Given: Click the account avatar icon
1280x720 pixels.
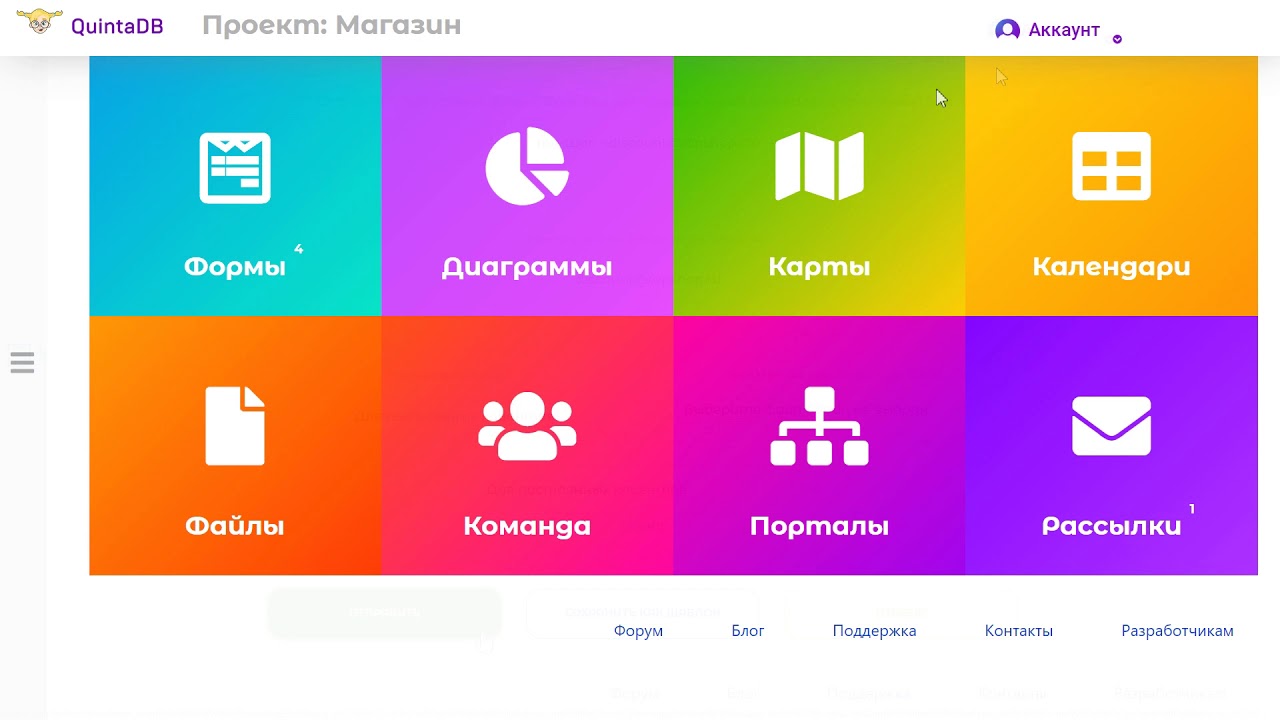Looking at the screenshot, I should (1008, 30).
